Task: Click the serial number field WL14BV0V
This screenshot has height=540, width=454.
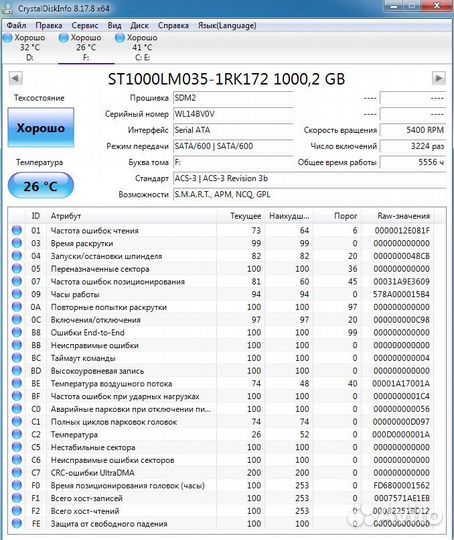Action: point(233,114)
